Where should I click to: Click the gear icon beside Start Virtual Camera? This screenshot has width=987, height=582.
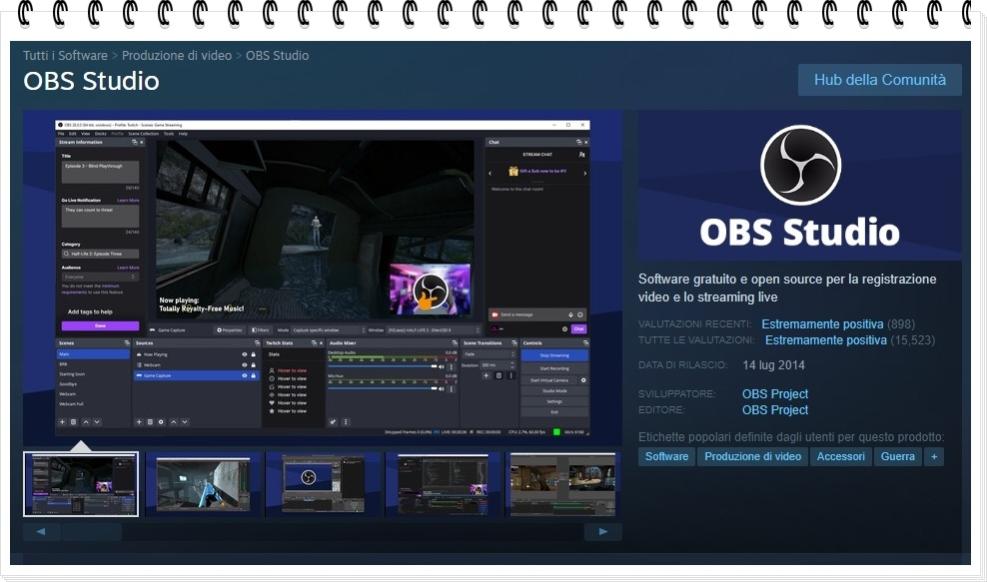point(584,380)
